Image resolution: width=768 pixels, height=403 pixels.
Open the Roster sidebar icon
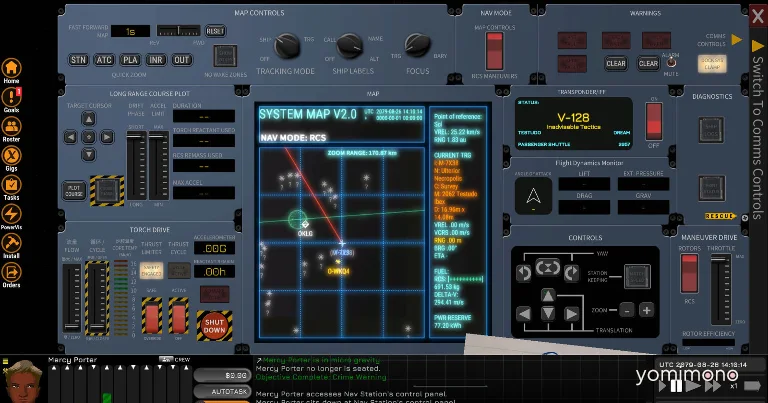(11, 127)
